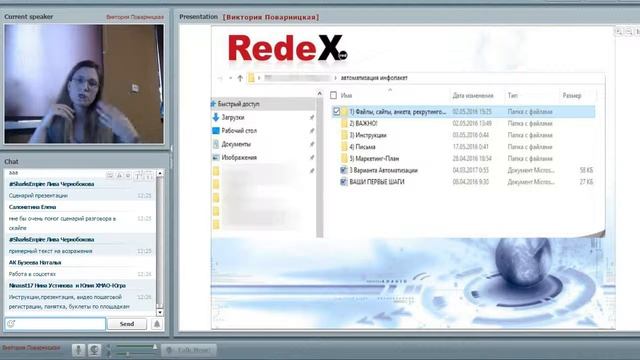
Task: Sort by the Тип column header
Action: tap(513, 96)
